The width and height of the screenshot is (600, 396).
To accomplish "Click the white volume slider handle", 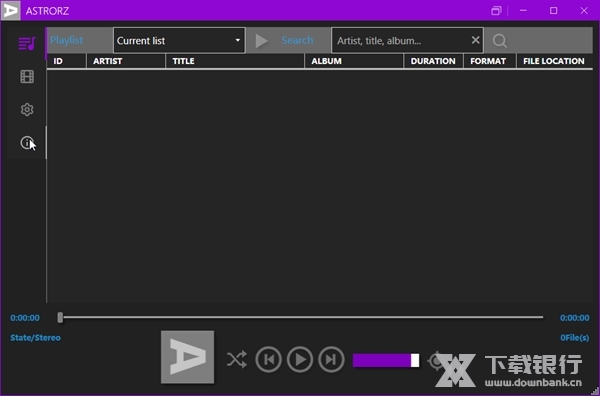I will coord(415,360).
